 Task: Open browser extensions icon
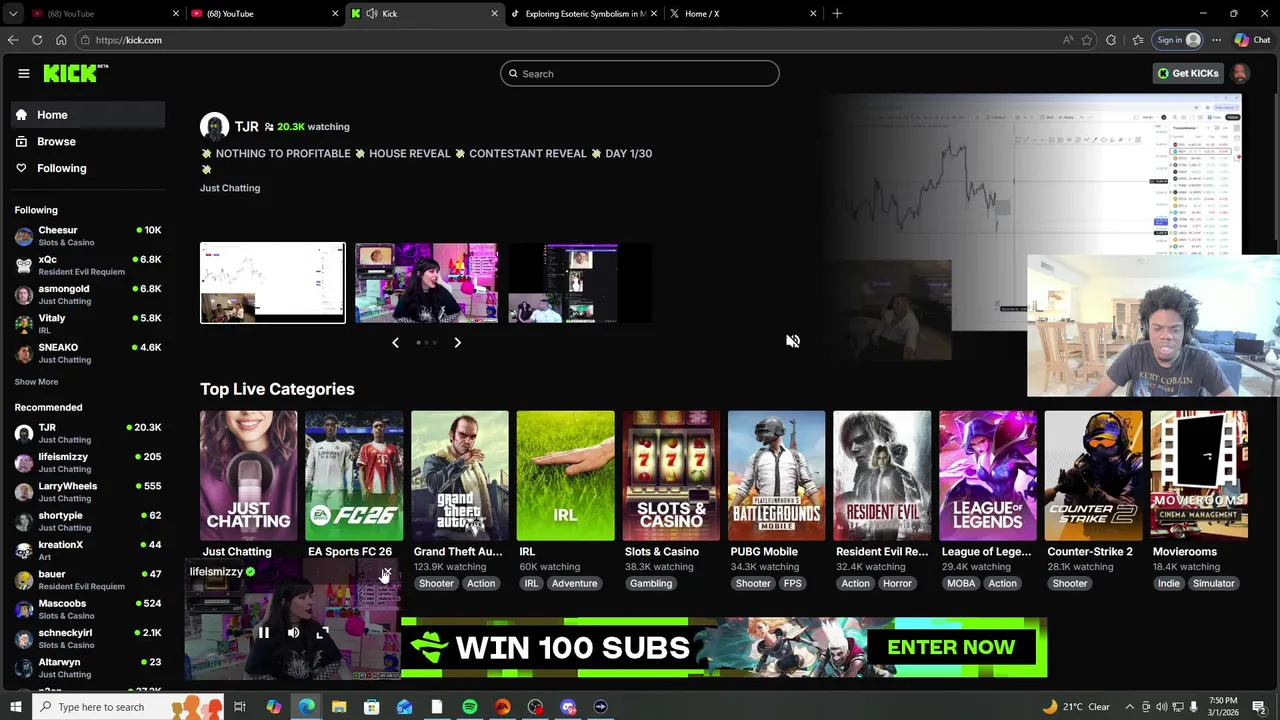(1111, 40)
